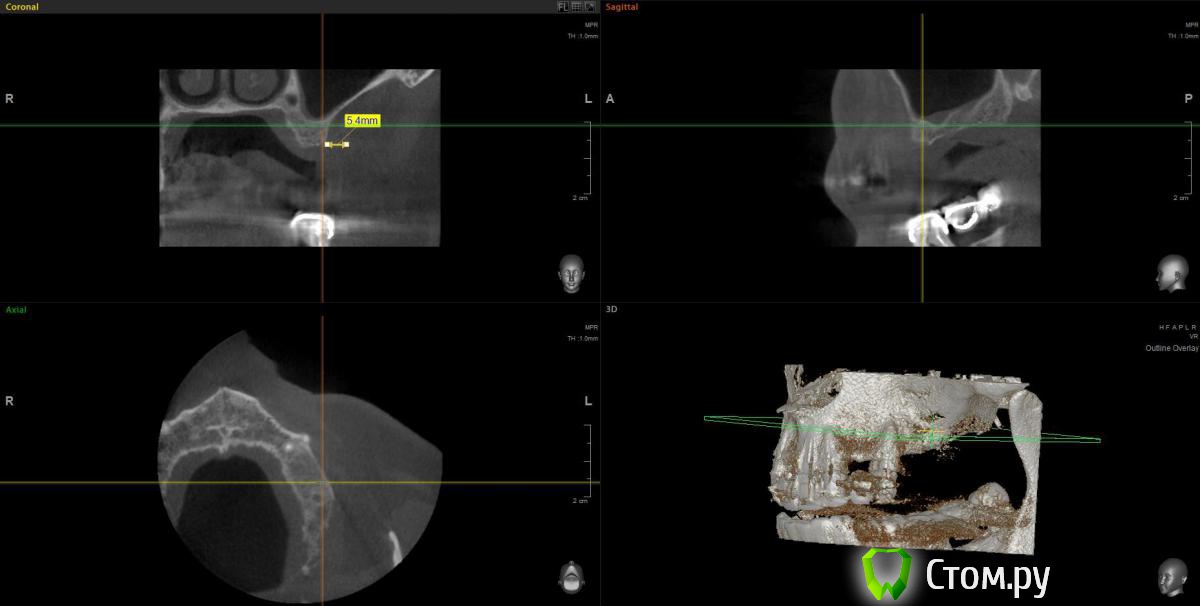Image resolution: width=1200 pixels, height=606 pixels.
Task: Click the measurement line left endpoint handle
Action: (327, 145)
